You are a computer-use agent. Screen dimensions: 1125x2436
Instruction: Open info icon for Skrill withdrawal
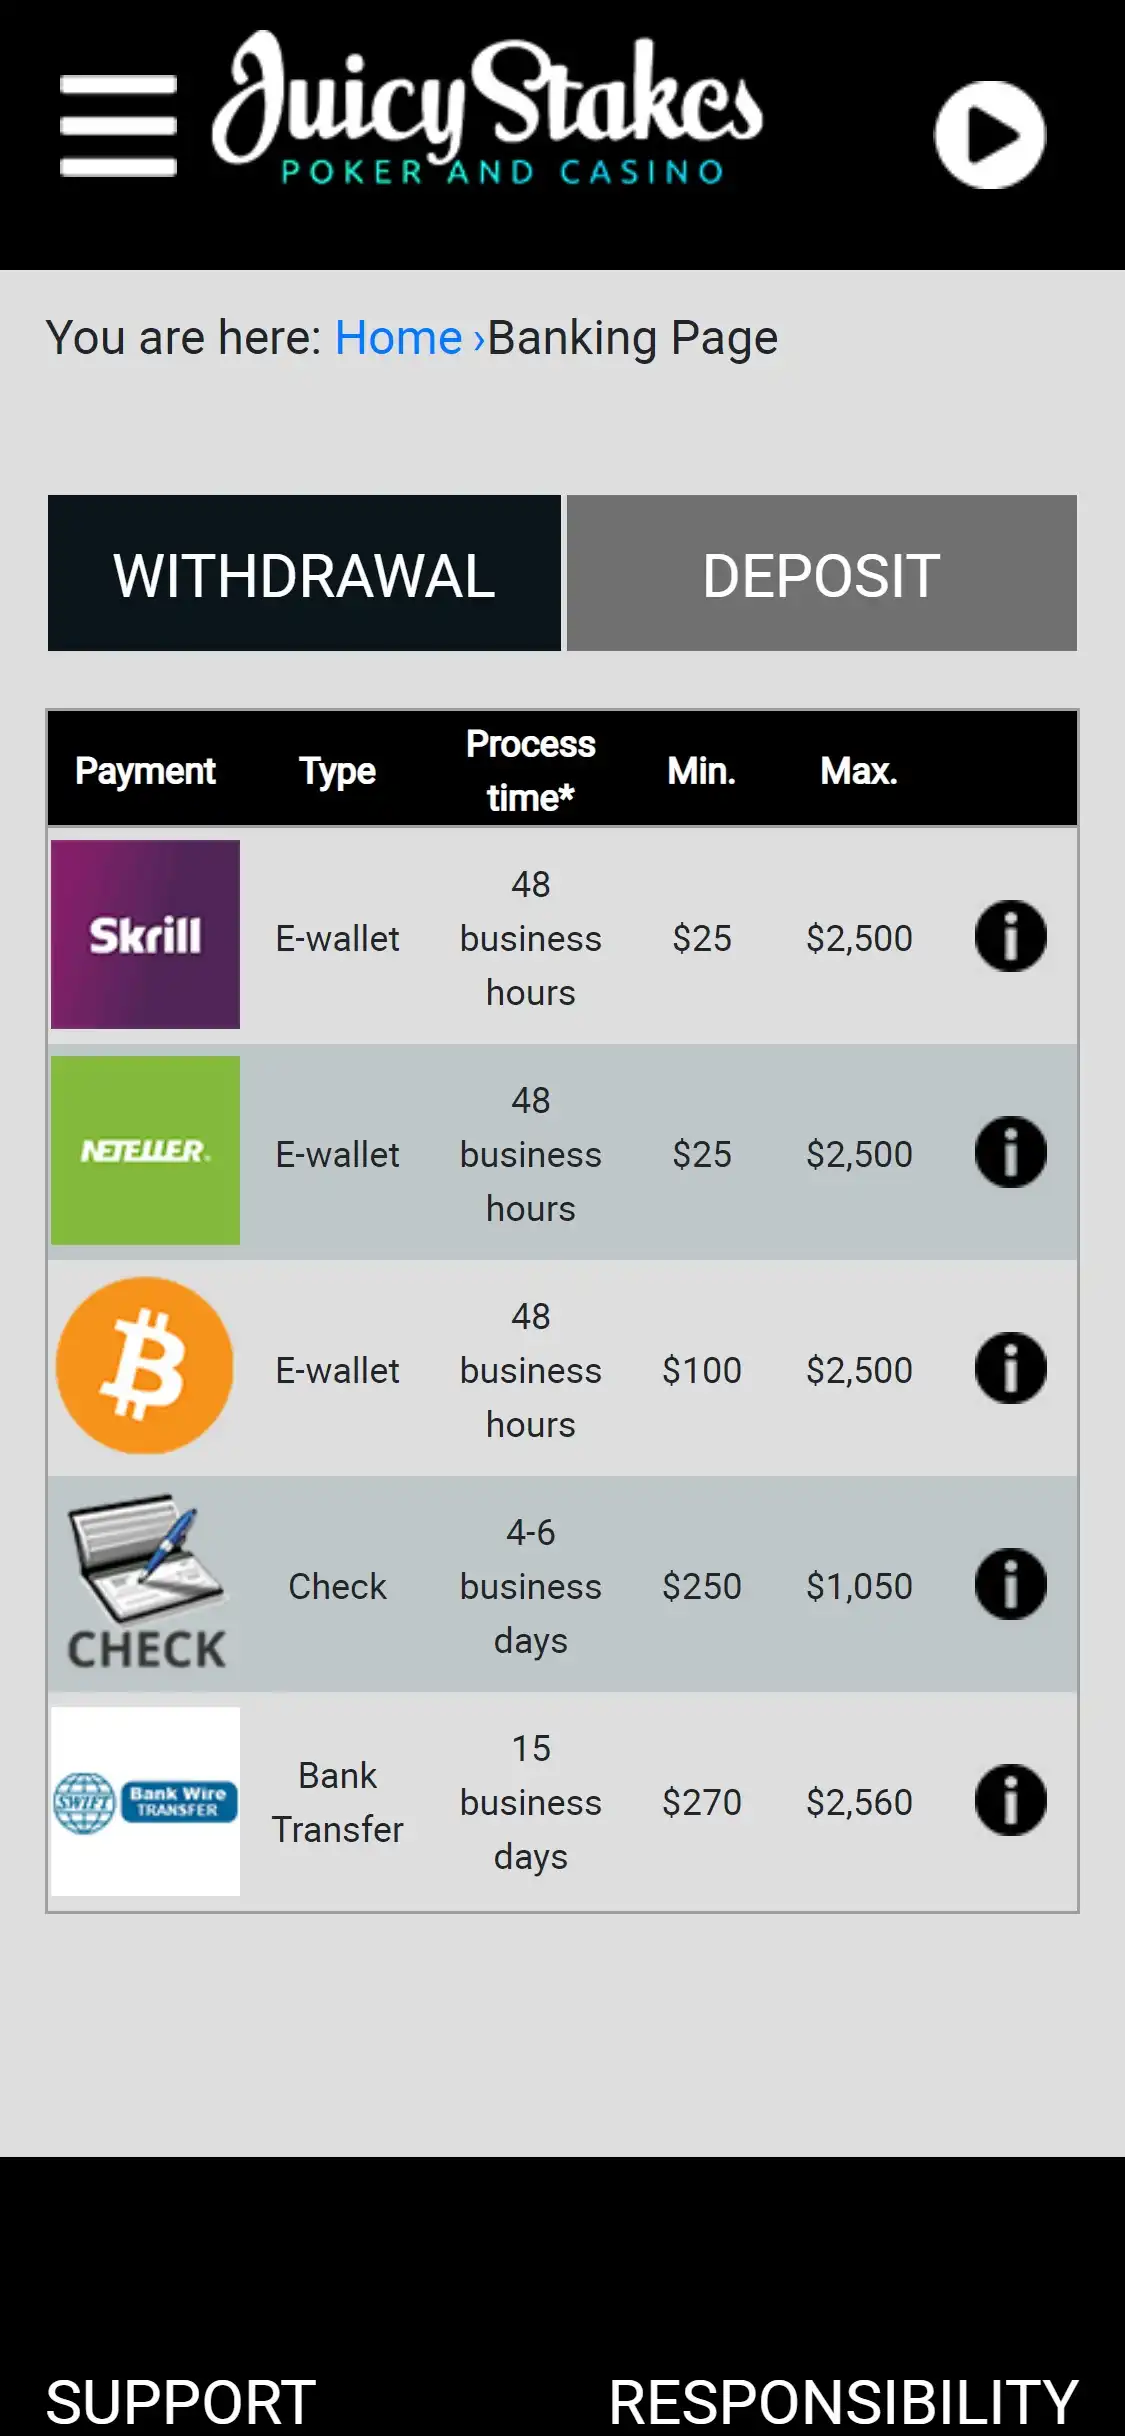pos(1010,937)
